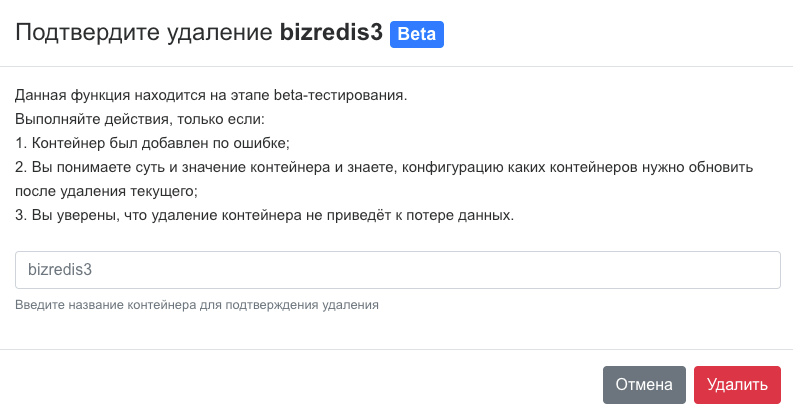Image resolution: width=793 pixels, height=416 pixels.
Task: Focus the bizredis3 container name input
Action: coord(397,270)
